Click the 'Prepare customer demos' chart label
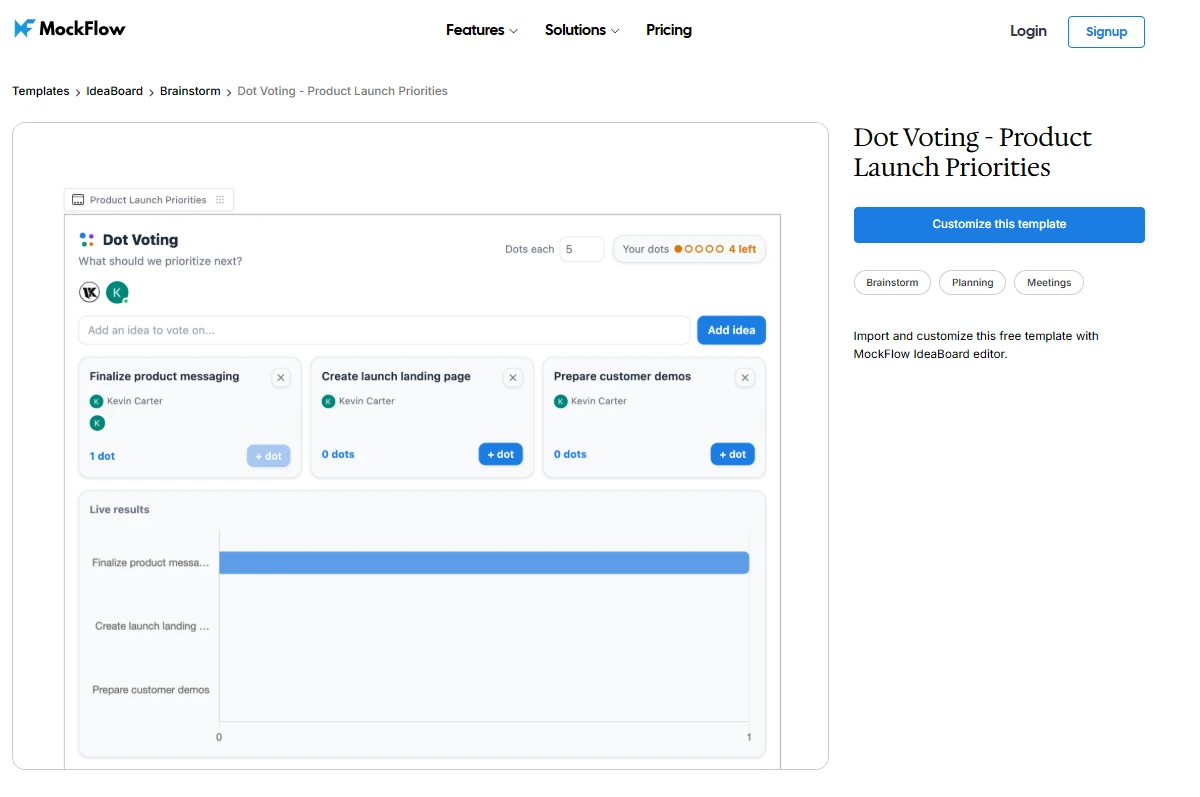The width and height of the screenshot is (1200, 797). click(x=151, y=690)
